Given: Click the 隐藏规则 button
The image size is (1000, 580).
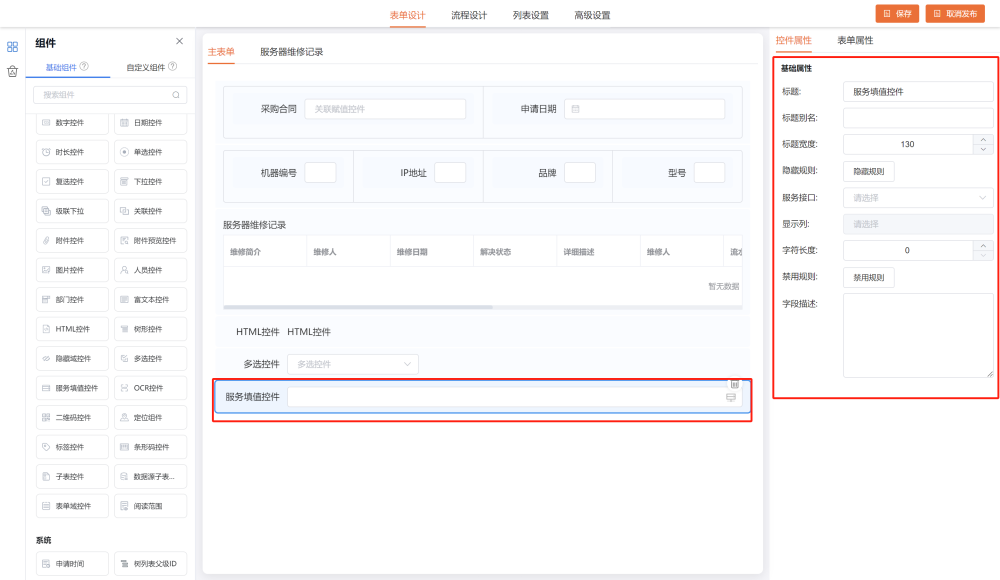Looking at the screenshot, I should (868, 171).
